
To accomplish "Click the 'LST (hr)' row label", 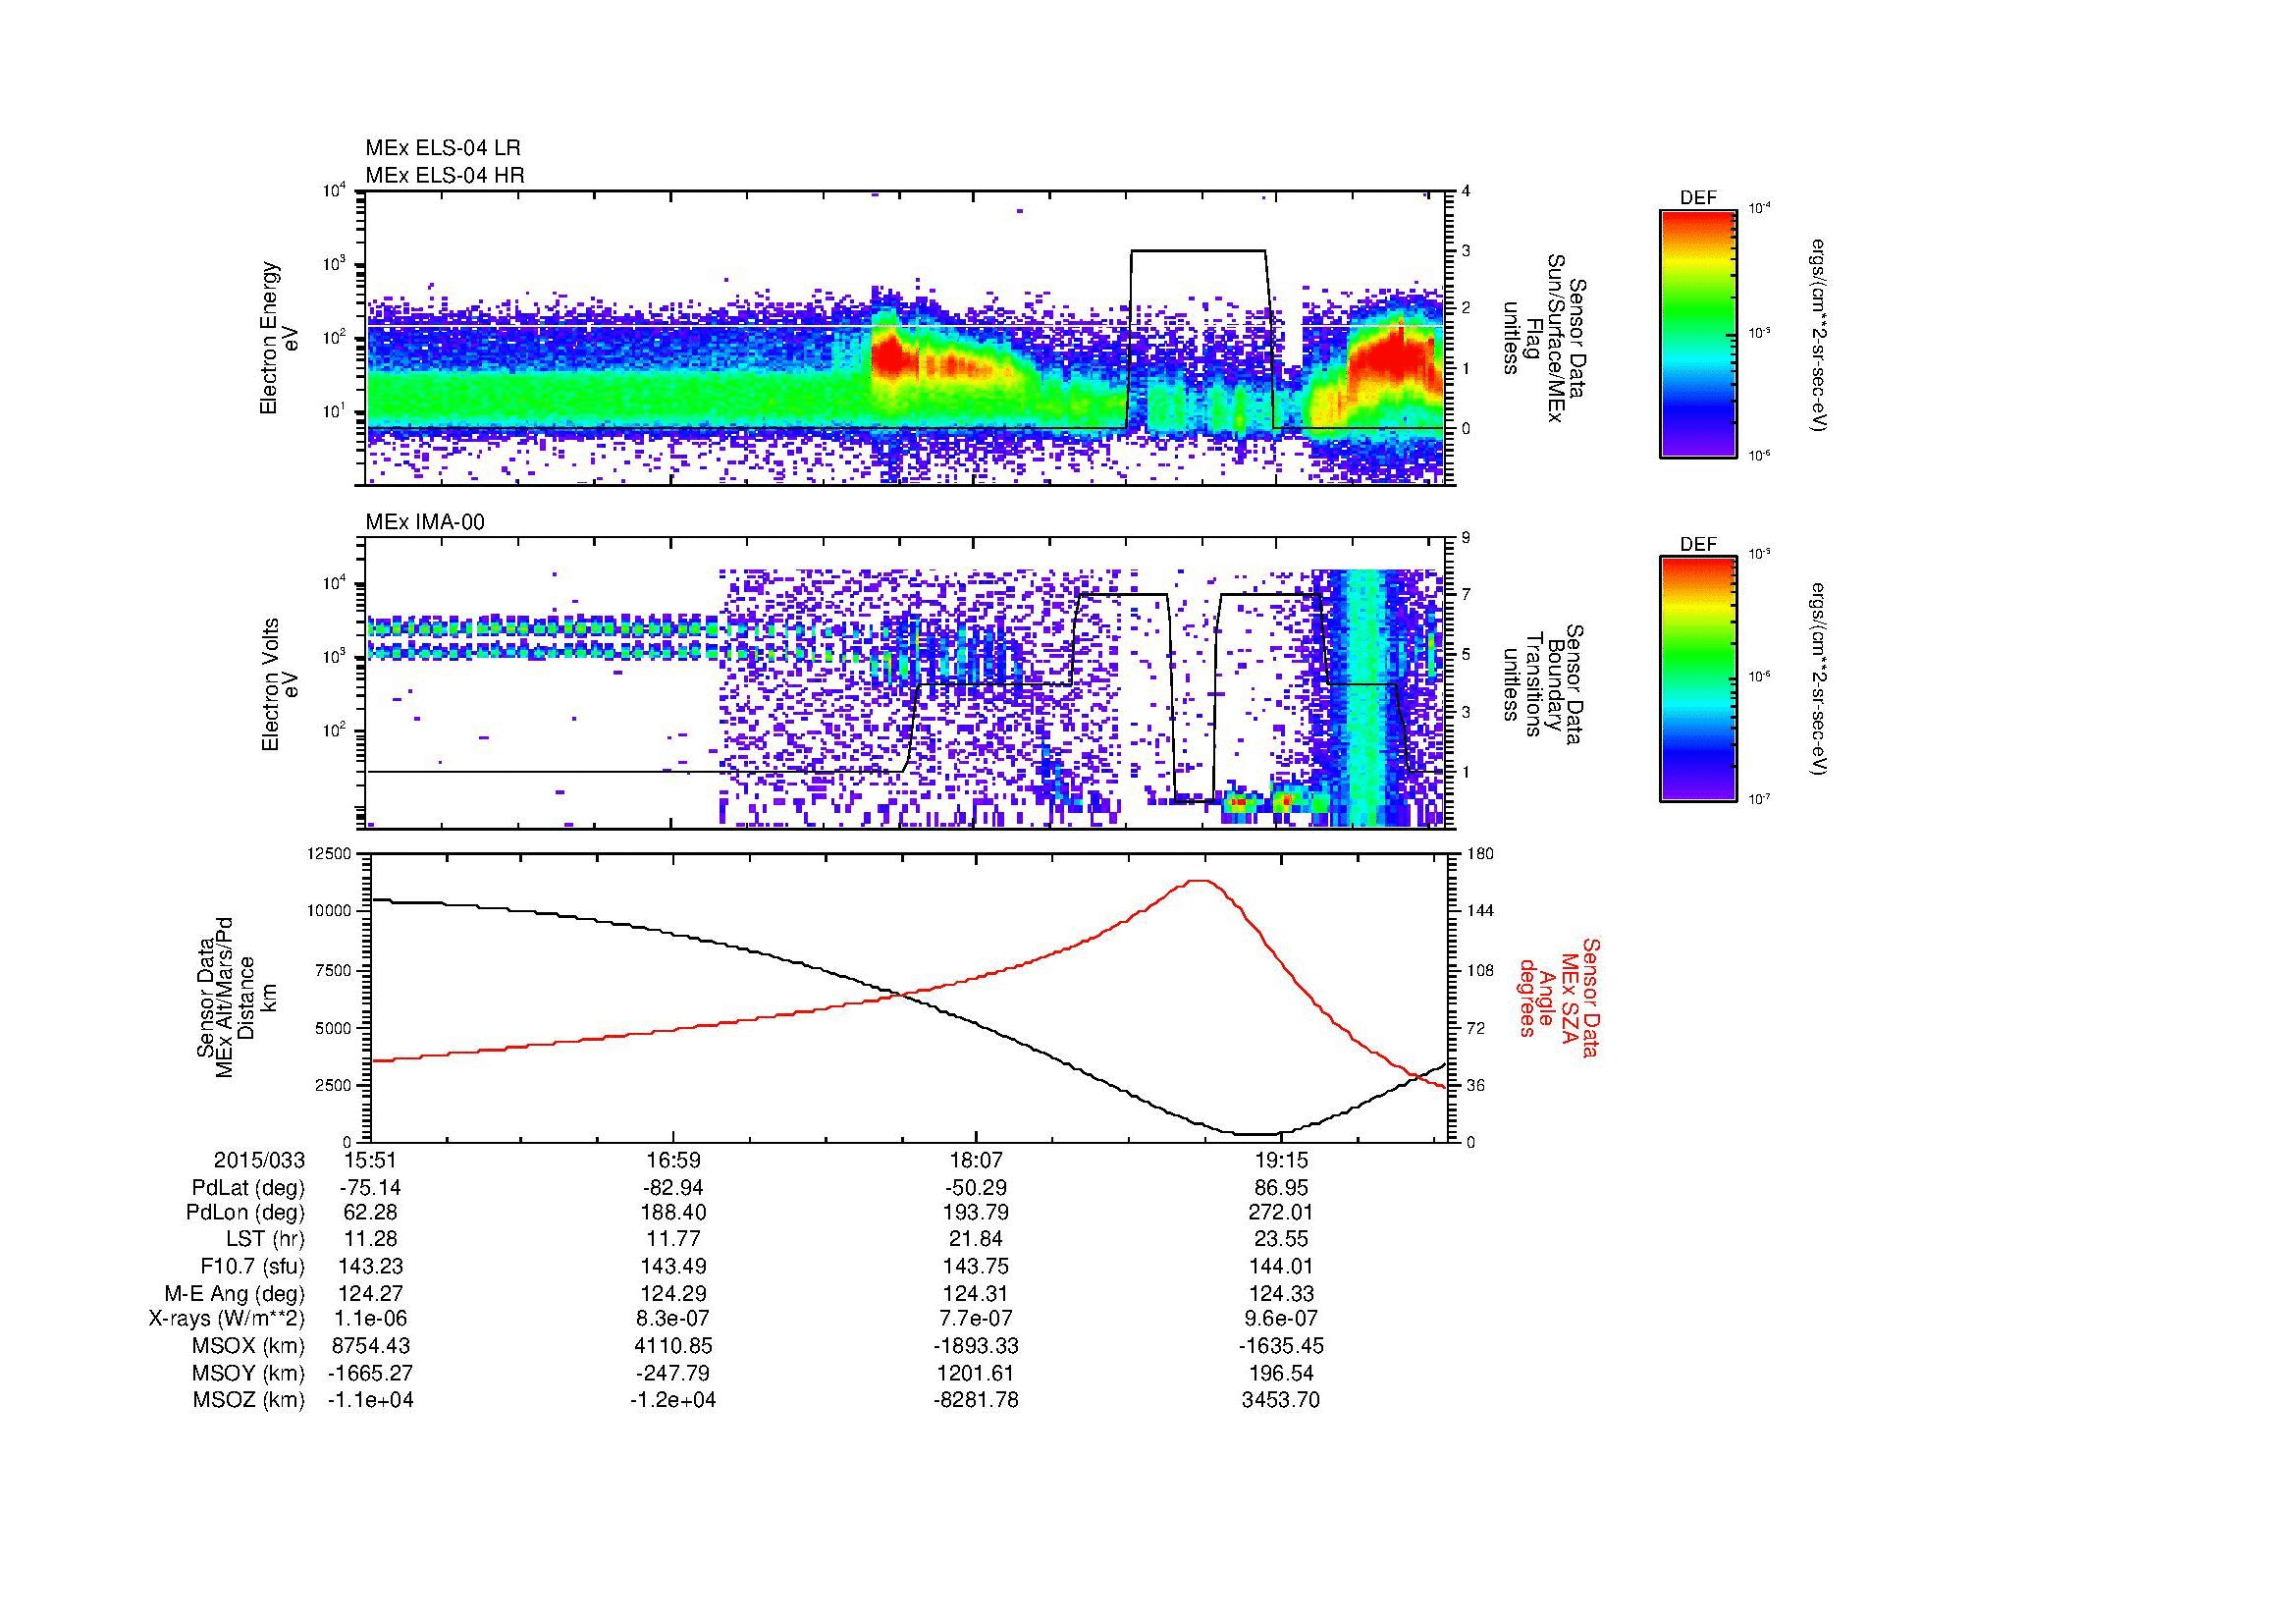I will coord(266,1240).
